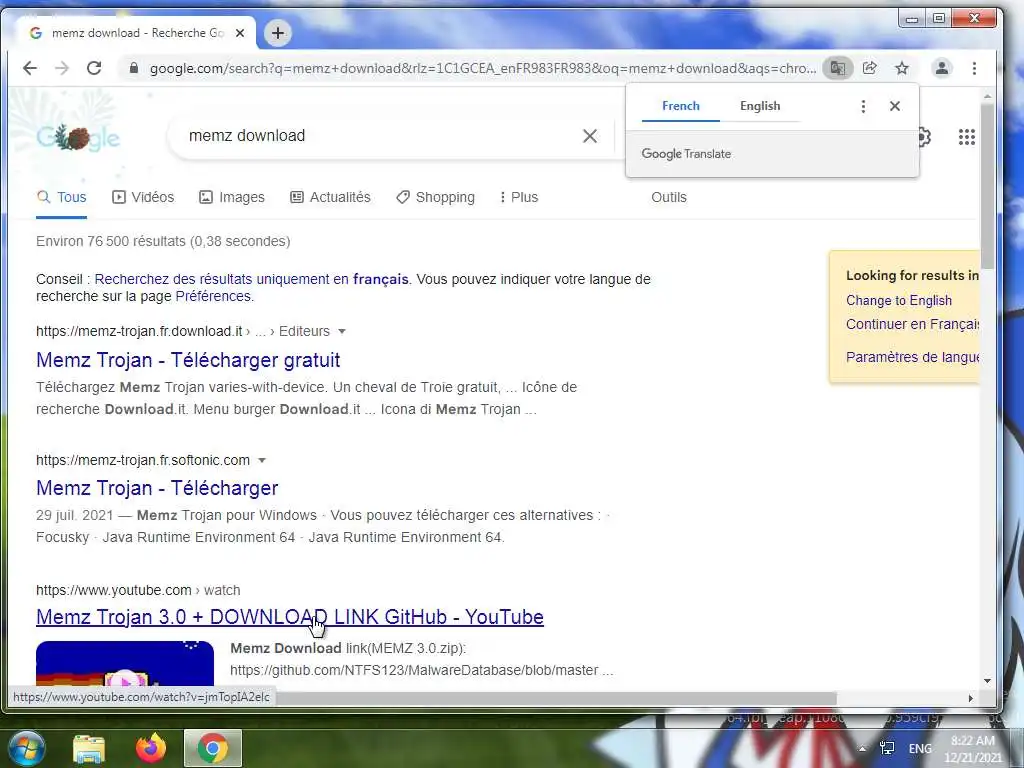This screenshot has height=768, width=1024.
Task: Click the vertical scrollbar thumb at the page's right edge
Action: pos(987,186)
